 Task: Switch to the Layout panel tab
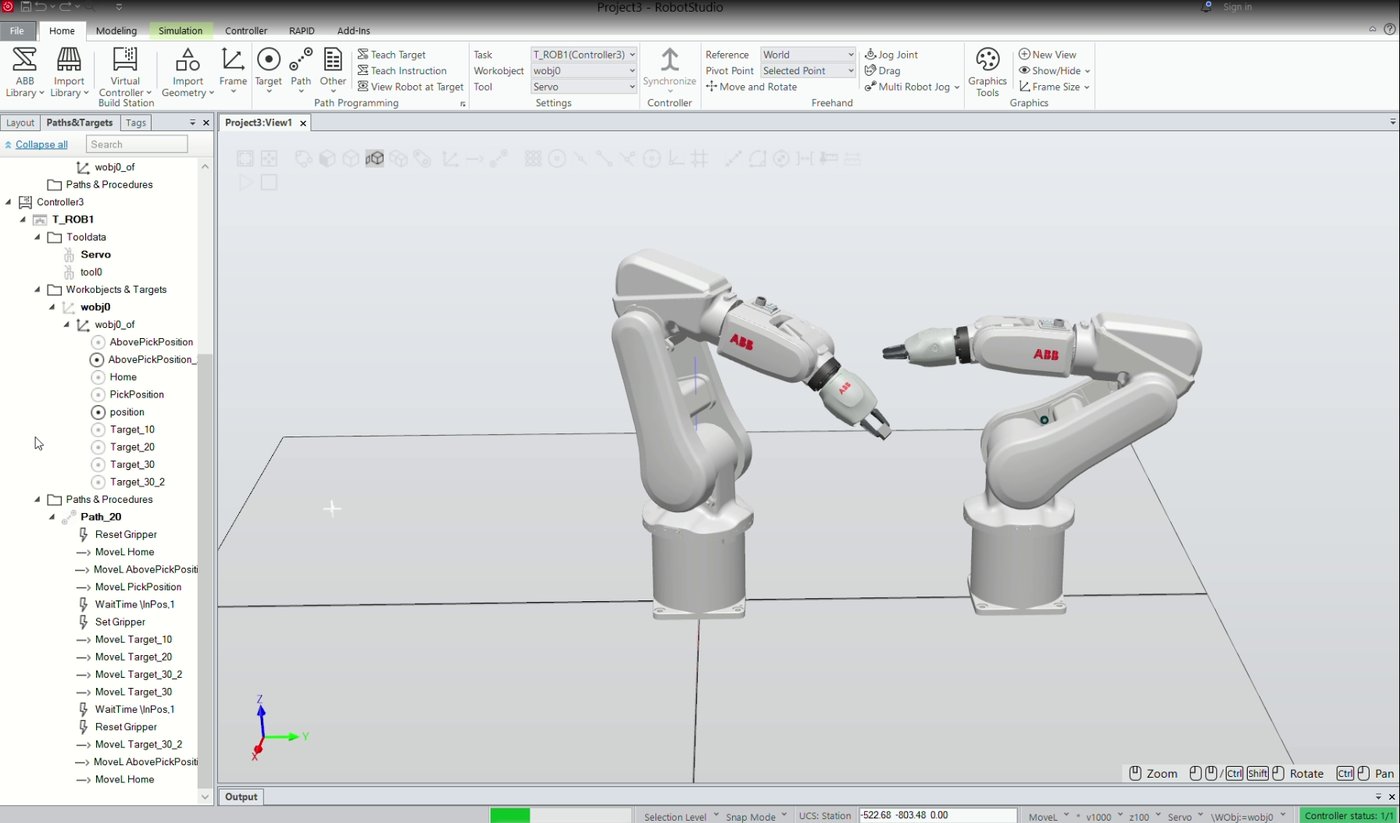click(20, 123)
